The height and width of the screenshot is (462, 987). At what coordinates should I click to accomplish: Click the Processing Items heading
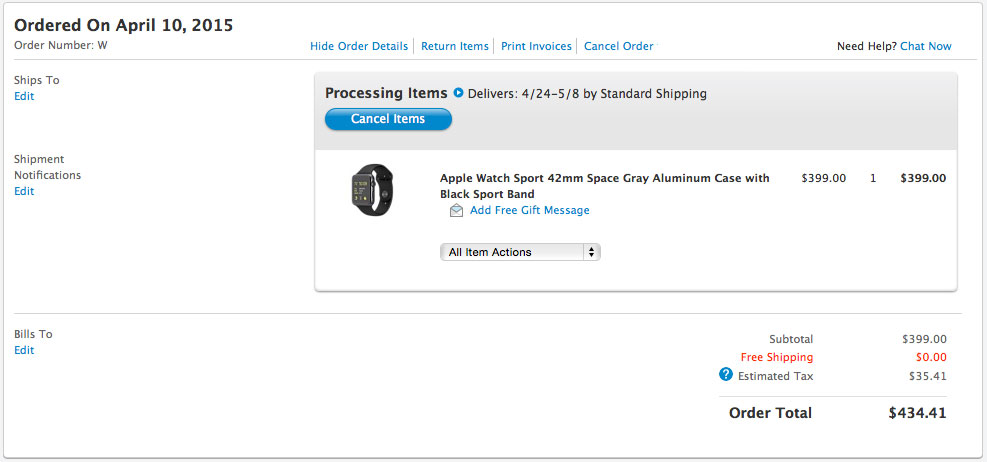(386, 93)
